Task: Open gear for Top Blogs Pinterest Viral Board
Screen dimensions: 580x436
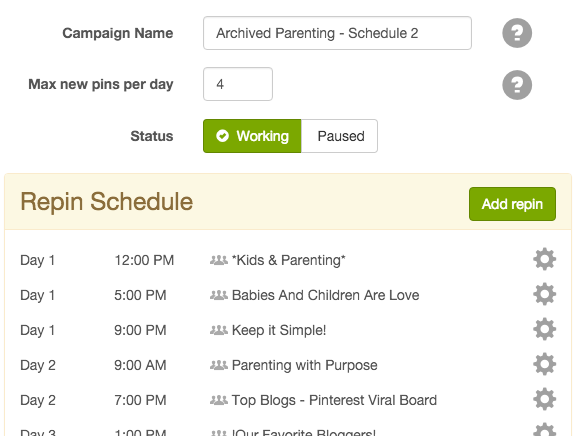Action: (x=544, y=399)
